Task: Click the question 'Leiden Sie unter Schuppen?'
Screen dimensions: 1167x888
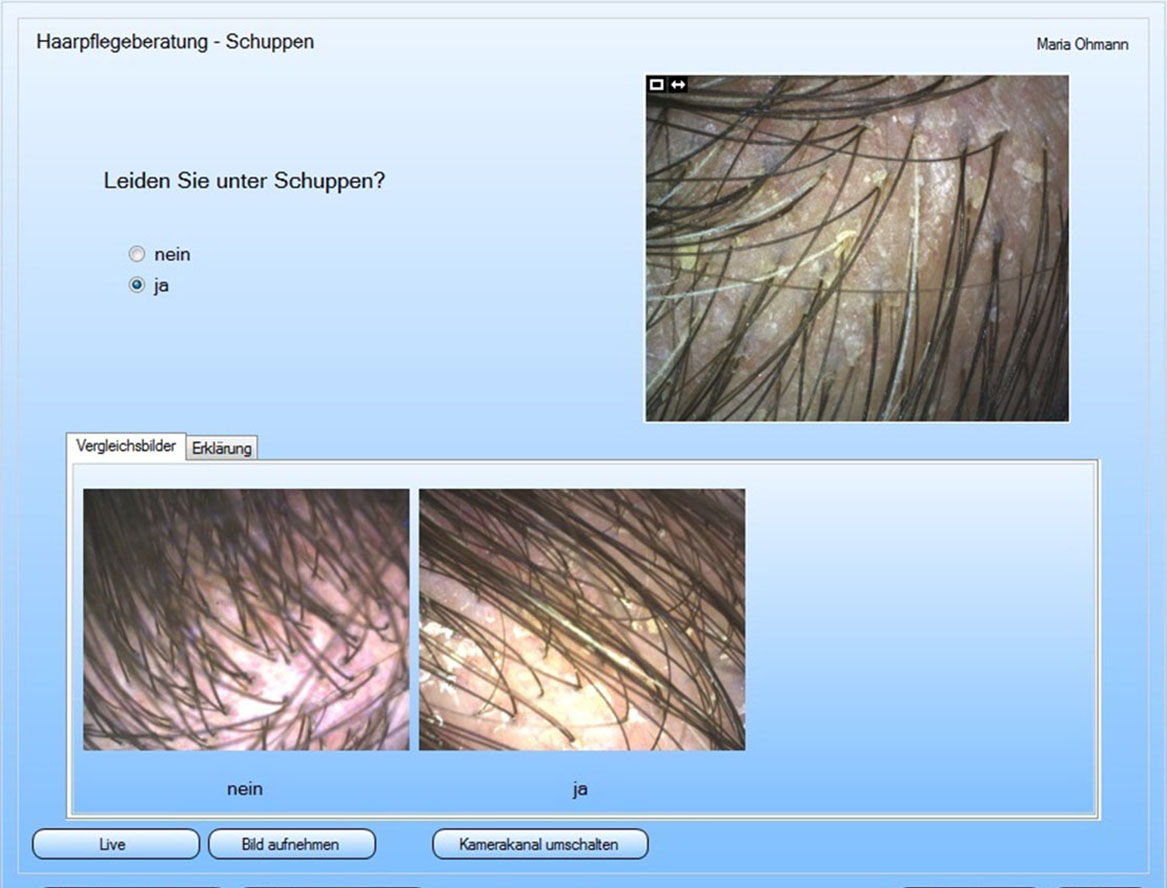Action: click(244, 181)
